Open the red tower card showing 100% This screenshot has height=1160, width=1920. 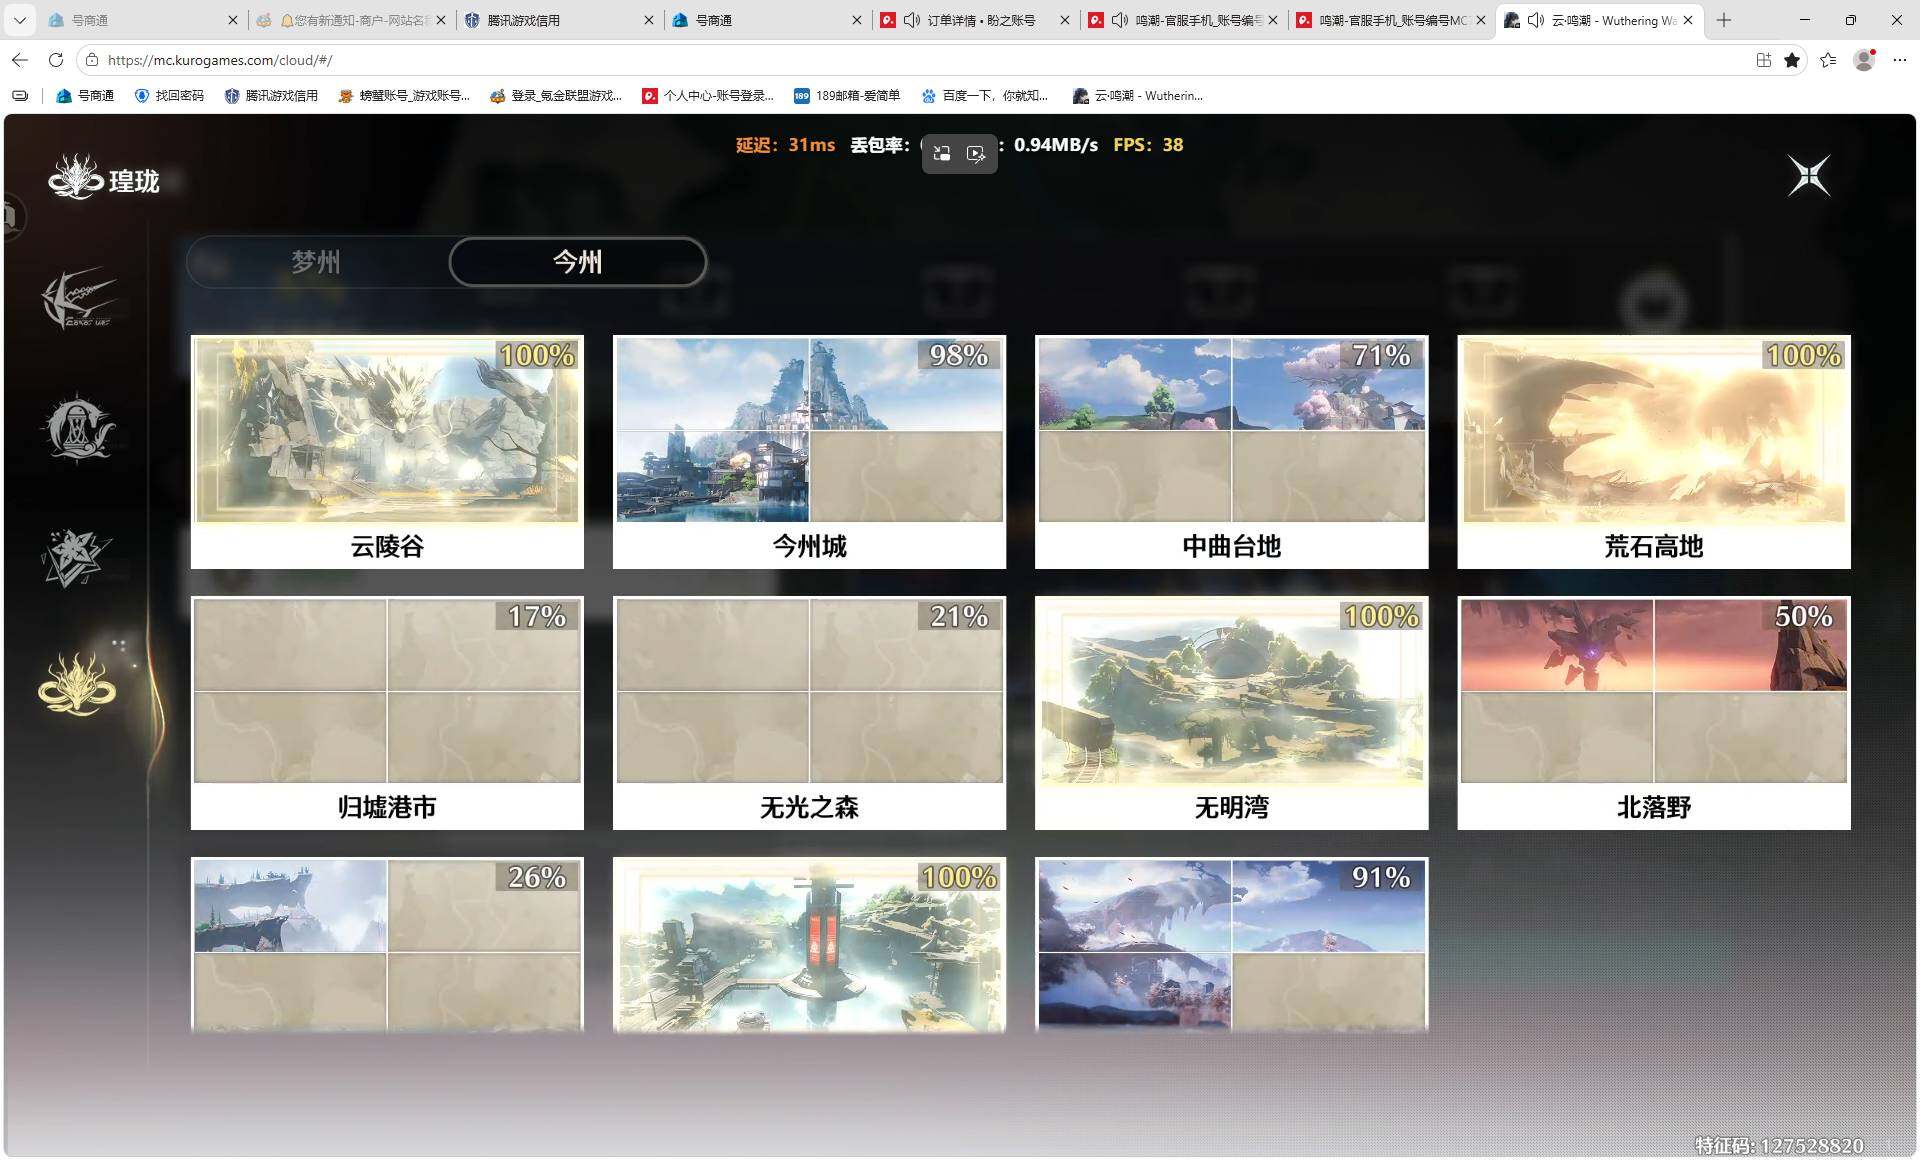(x=809, y=945)
